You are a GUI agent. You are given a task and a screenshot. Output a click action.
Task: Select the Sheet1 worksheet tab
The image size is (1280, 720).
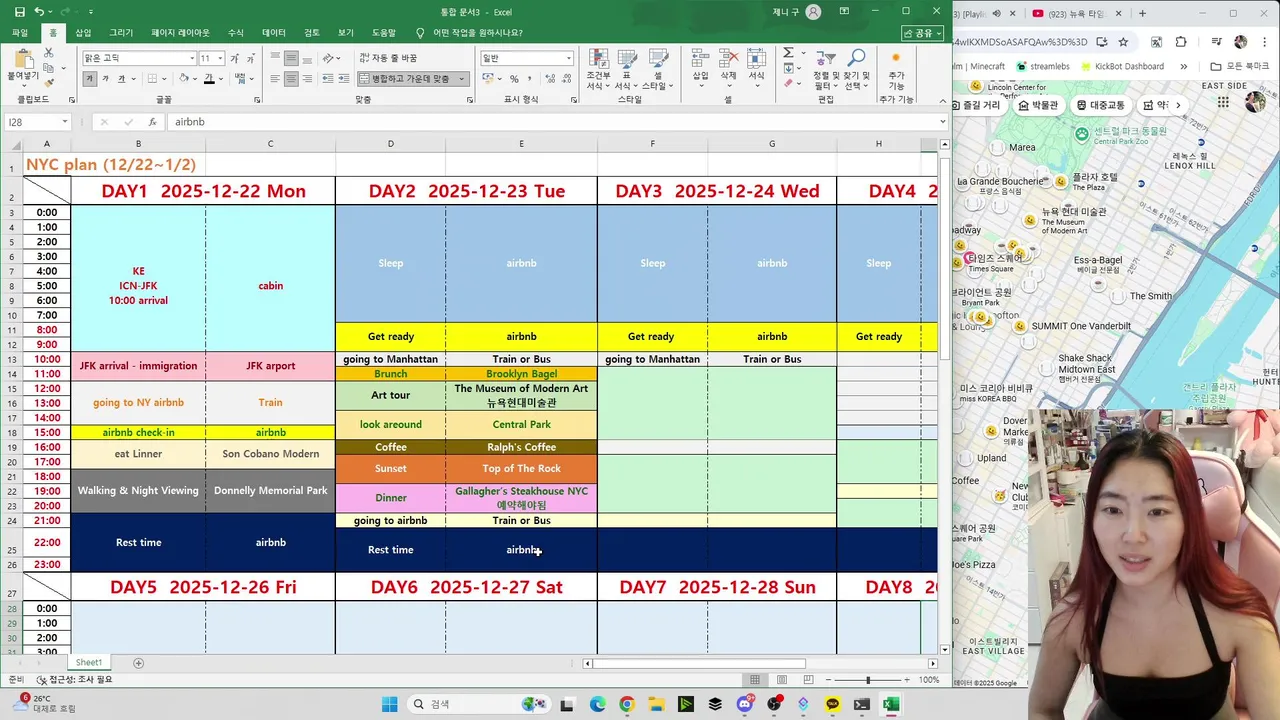[89, 663]
